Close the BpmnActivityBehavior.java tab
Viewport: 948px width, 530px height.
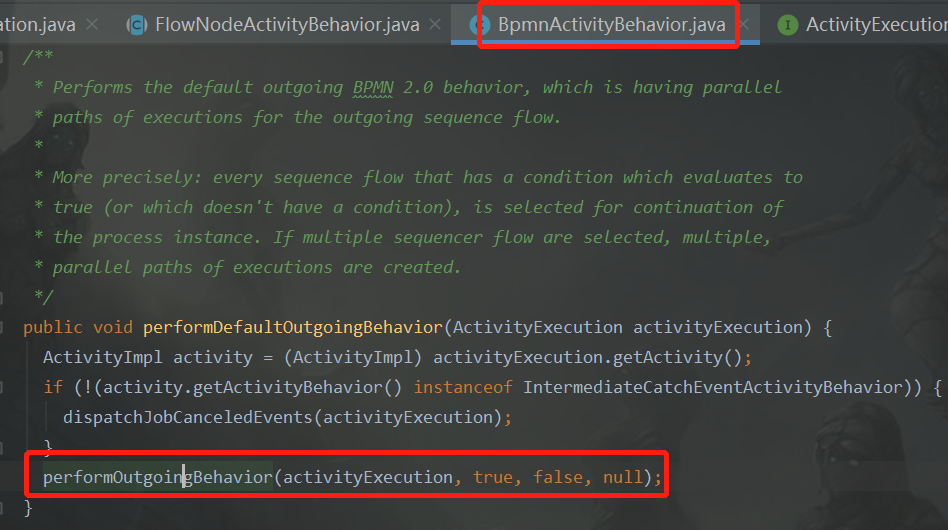(x=745, y=25)
